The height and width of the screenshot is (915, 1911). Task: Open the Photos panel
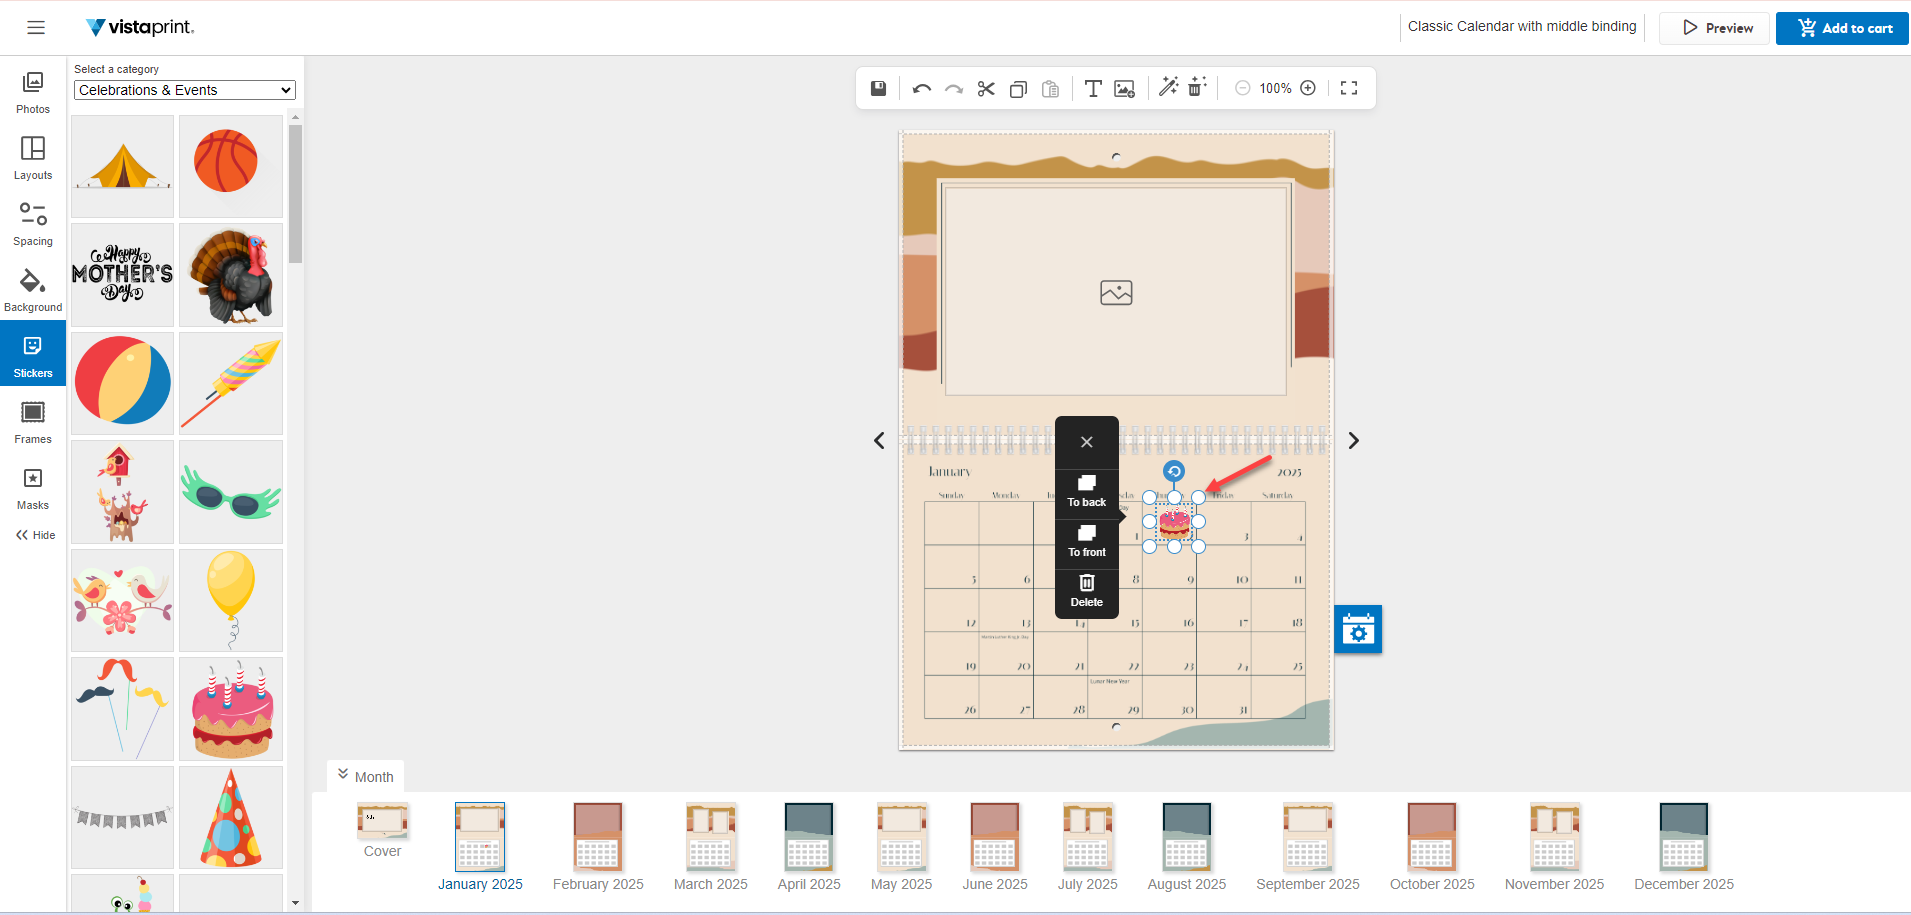click(x=33, y=92)
